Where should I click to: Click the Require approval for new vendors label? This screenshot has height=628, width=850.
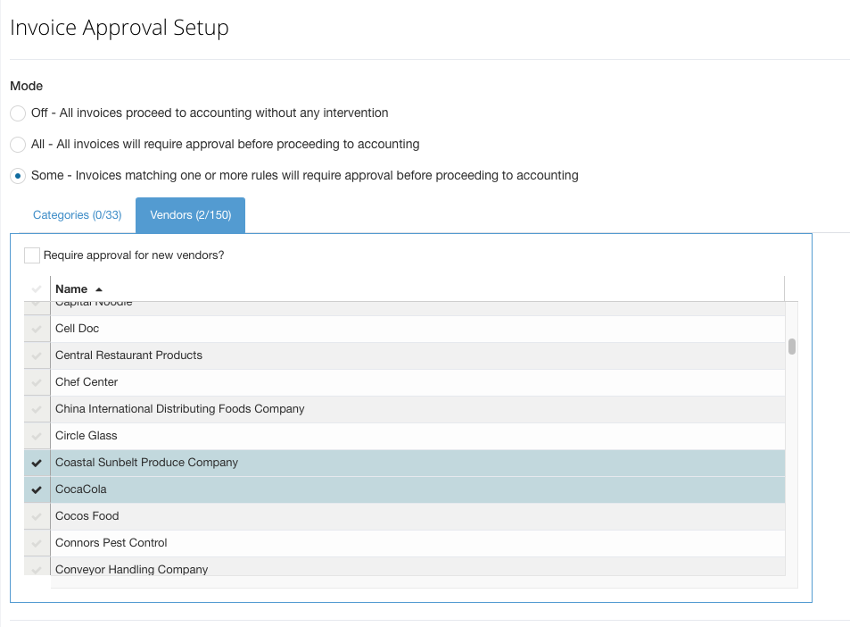pos(134,255)
